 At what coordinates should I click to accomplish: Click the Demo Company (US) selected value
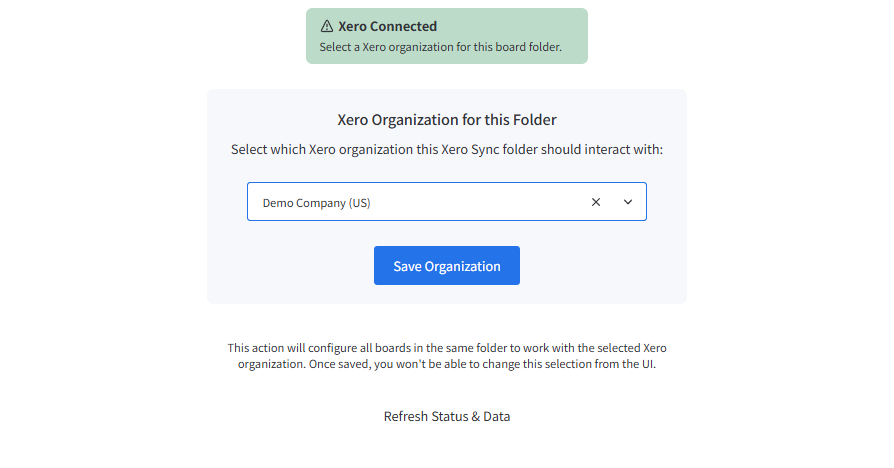coord(316,203)
